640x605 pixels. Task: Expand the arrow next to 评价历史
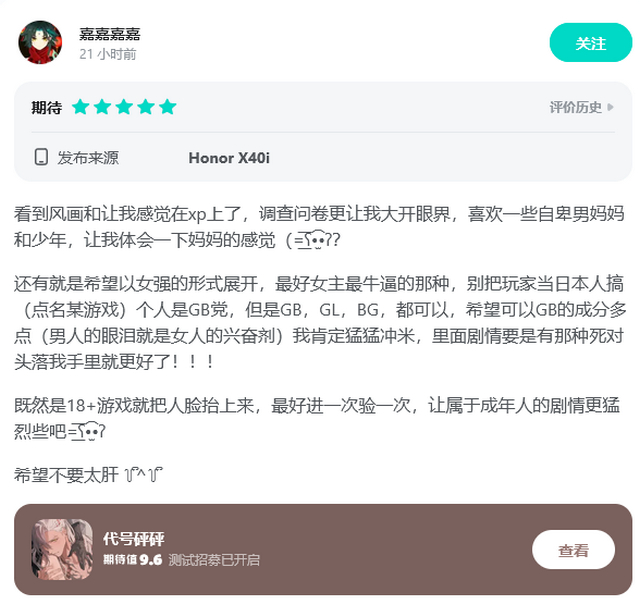(610, 107)
